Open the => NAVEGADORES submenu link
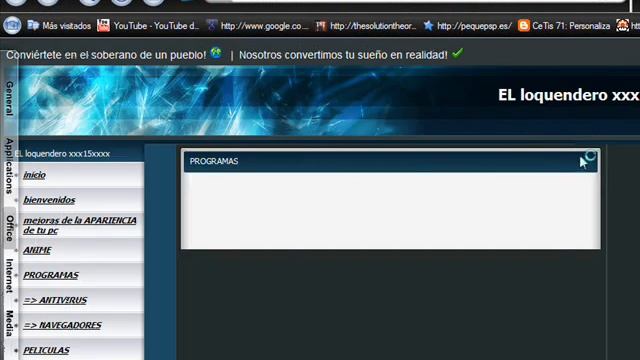The image size is (640, 360). pos(62,325)
